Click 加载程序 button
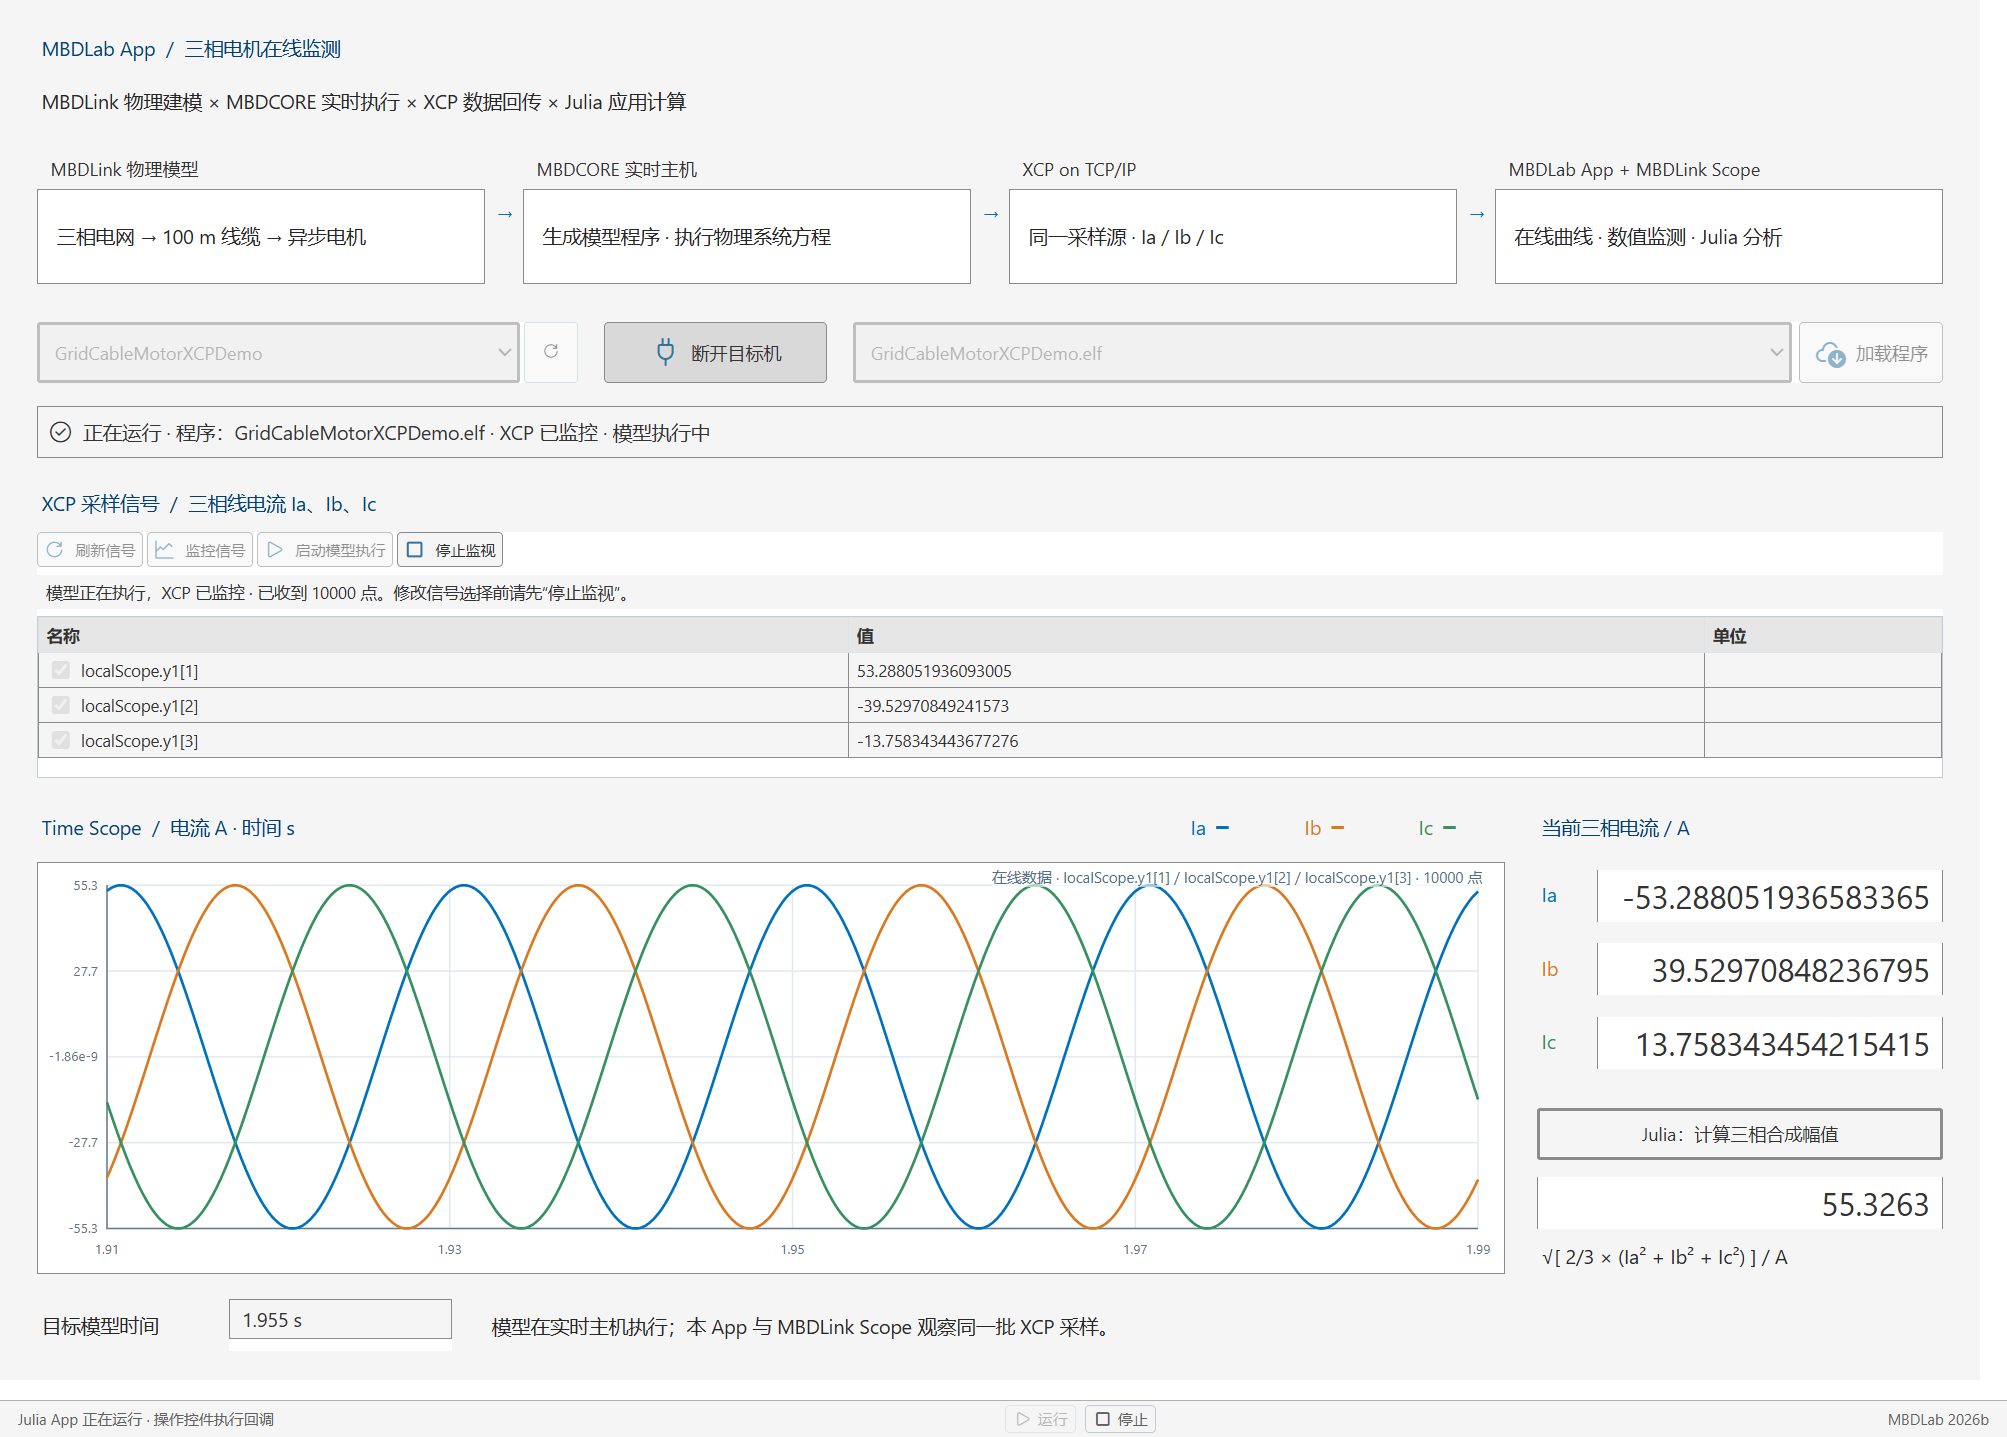This screenshot has width=2007, height=1437. click(x=1870, y=352)
